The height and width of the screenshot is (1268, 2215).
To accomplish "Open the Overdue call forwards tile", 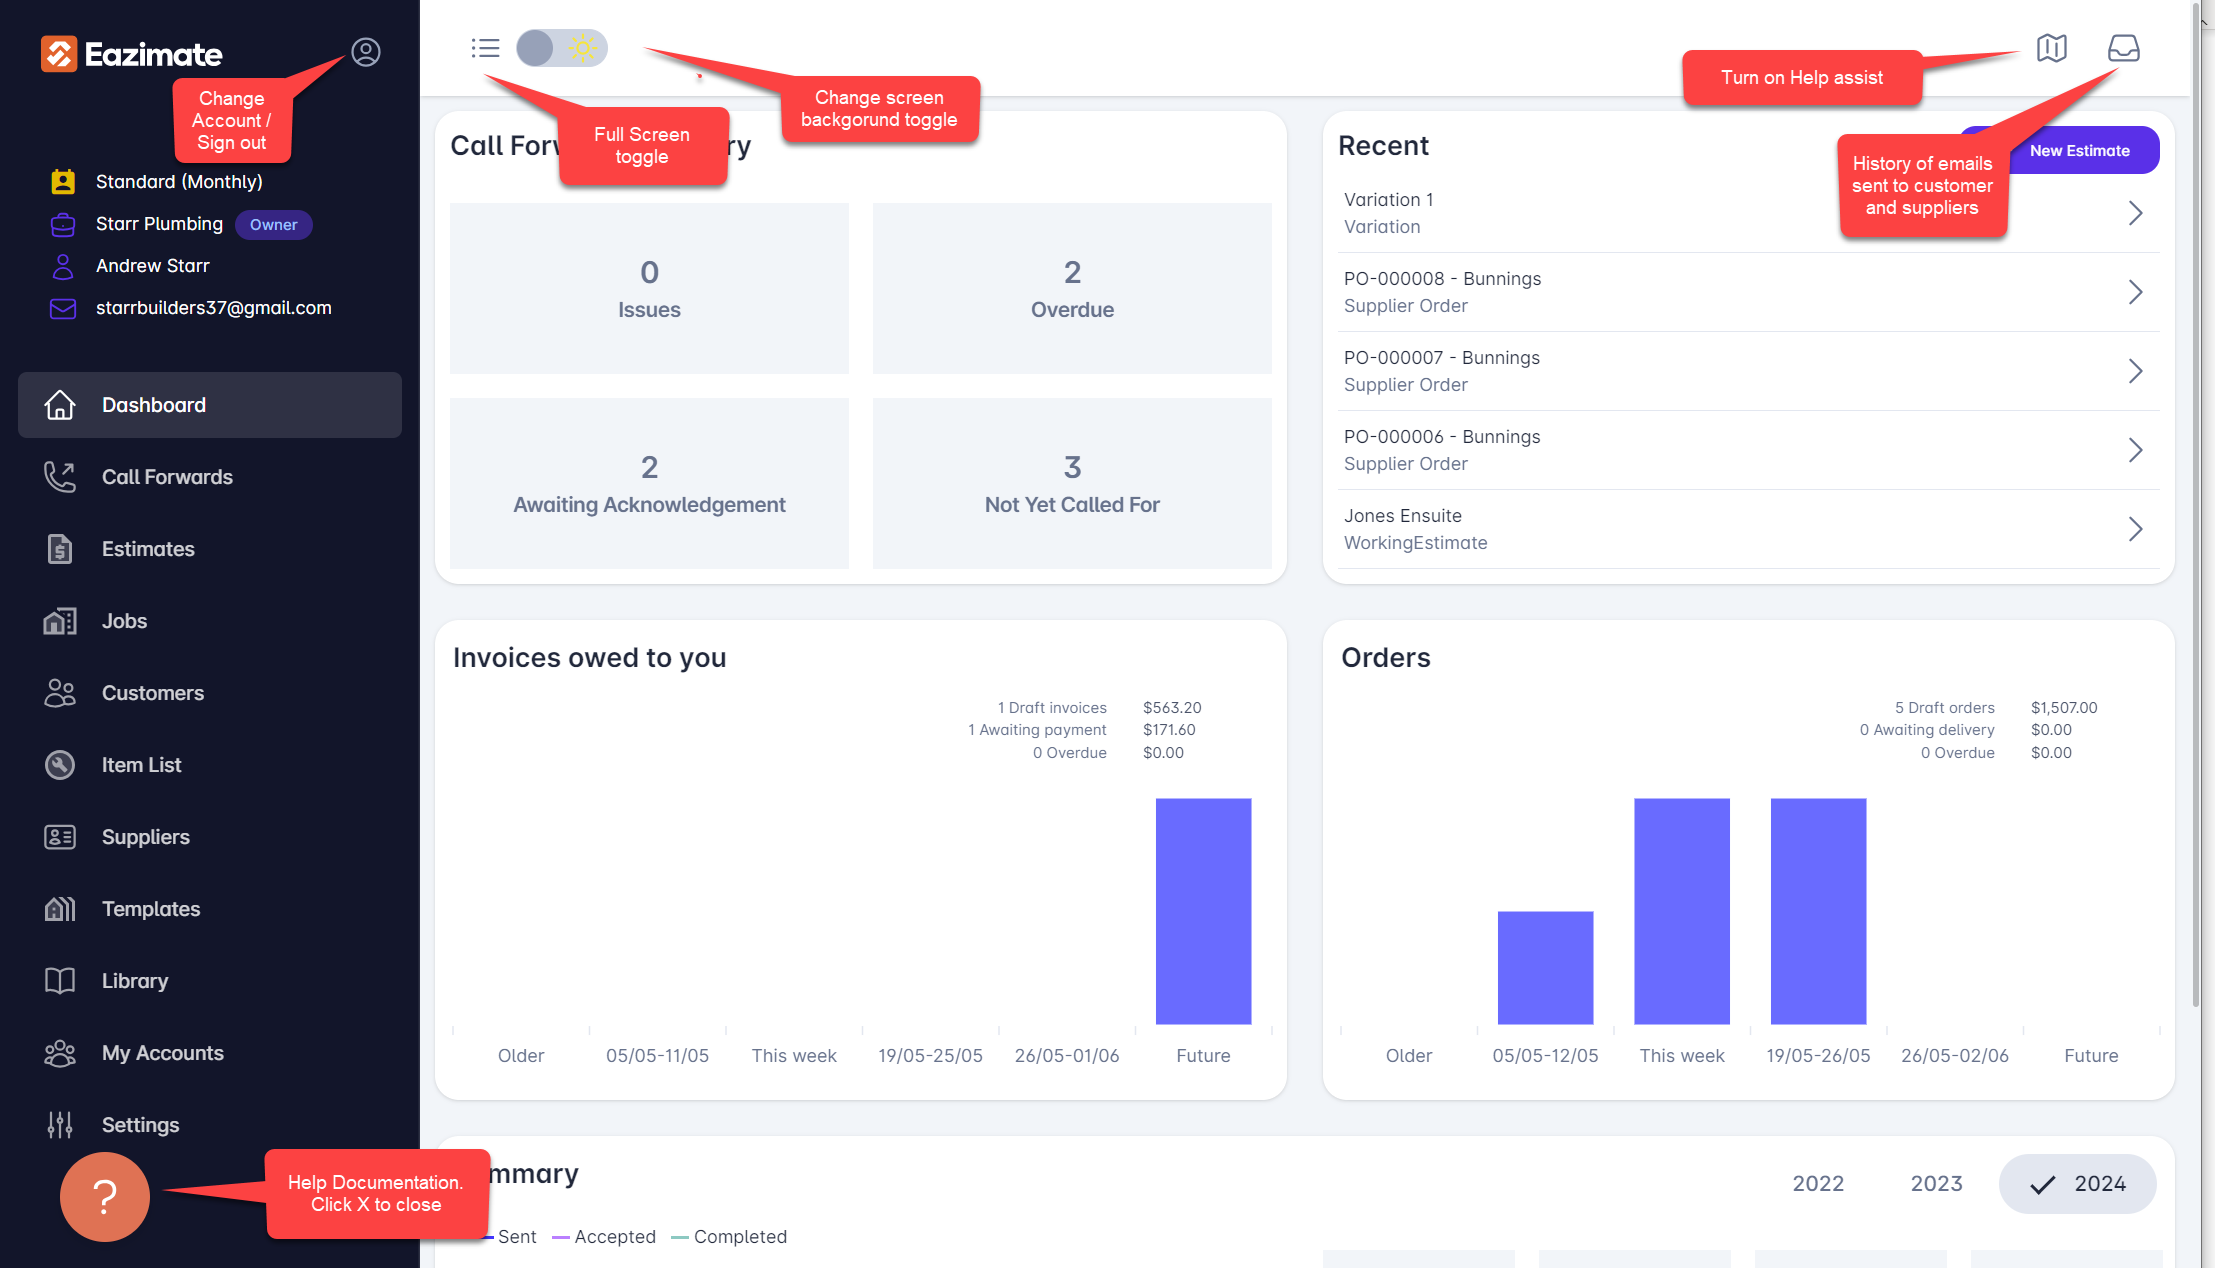I will tap(1072, 289).
